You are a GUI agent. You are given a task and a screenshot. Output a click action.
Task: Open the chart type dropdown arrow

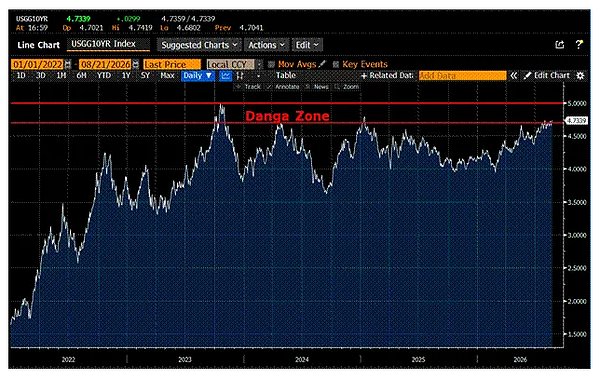tap(258, 76)
